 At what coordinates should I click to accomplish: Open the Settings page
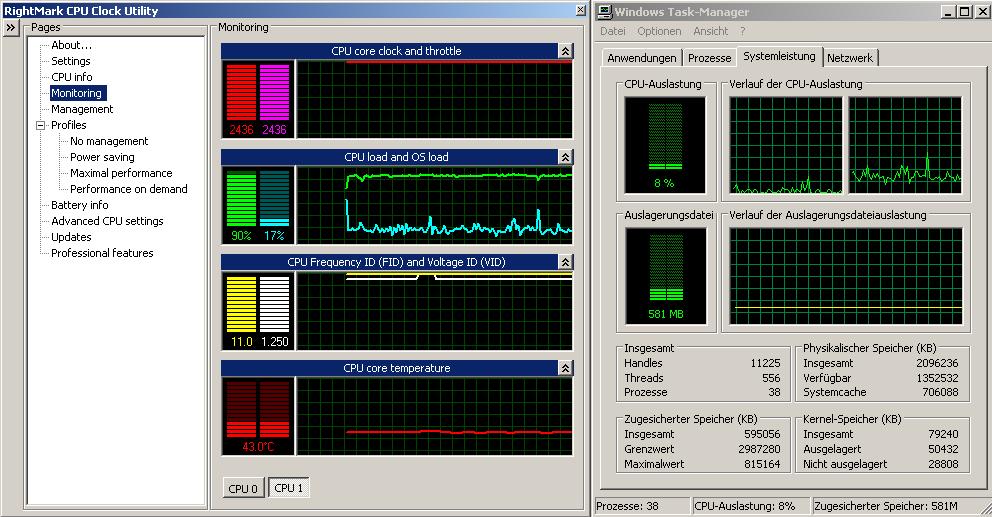(x=71, y=61)
